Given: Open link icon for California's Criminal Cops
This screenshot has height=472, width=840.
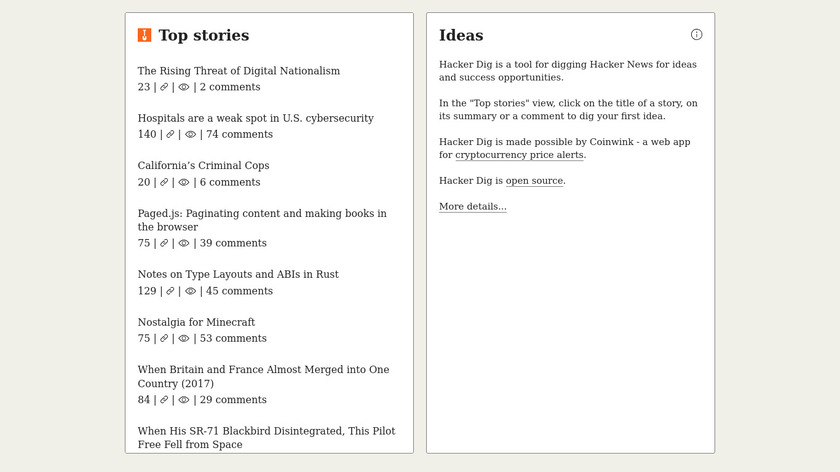Looking at the screenshot, I should pos(164,182).
